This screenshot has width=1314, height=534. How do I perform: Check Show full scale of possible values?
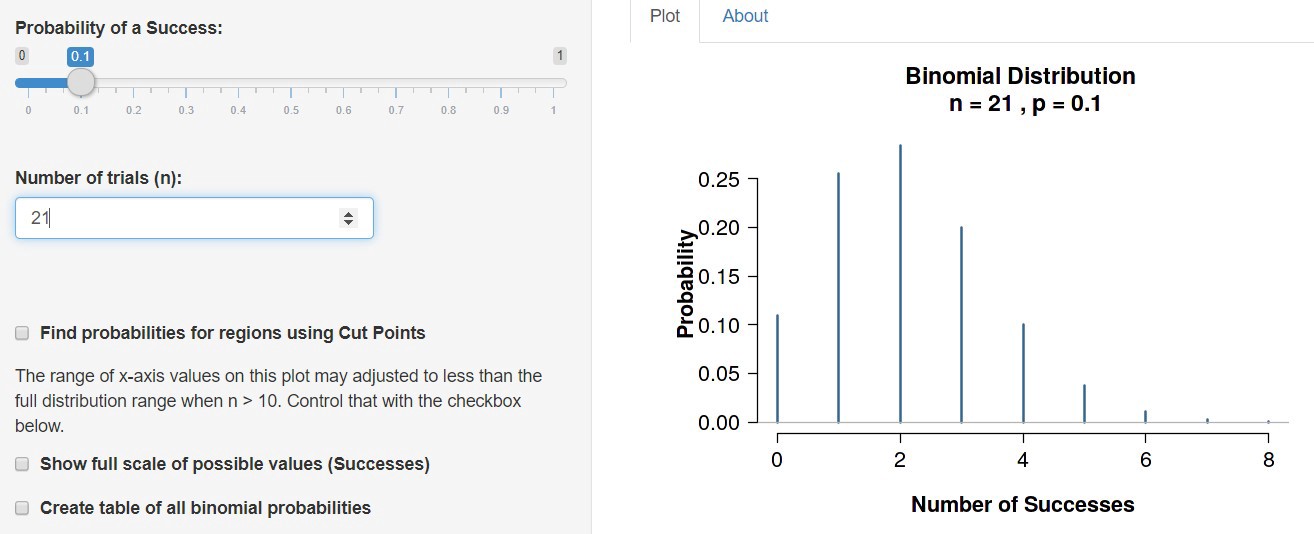point(22,464)
